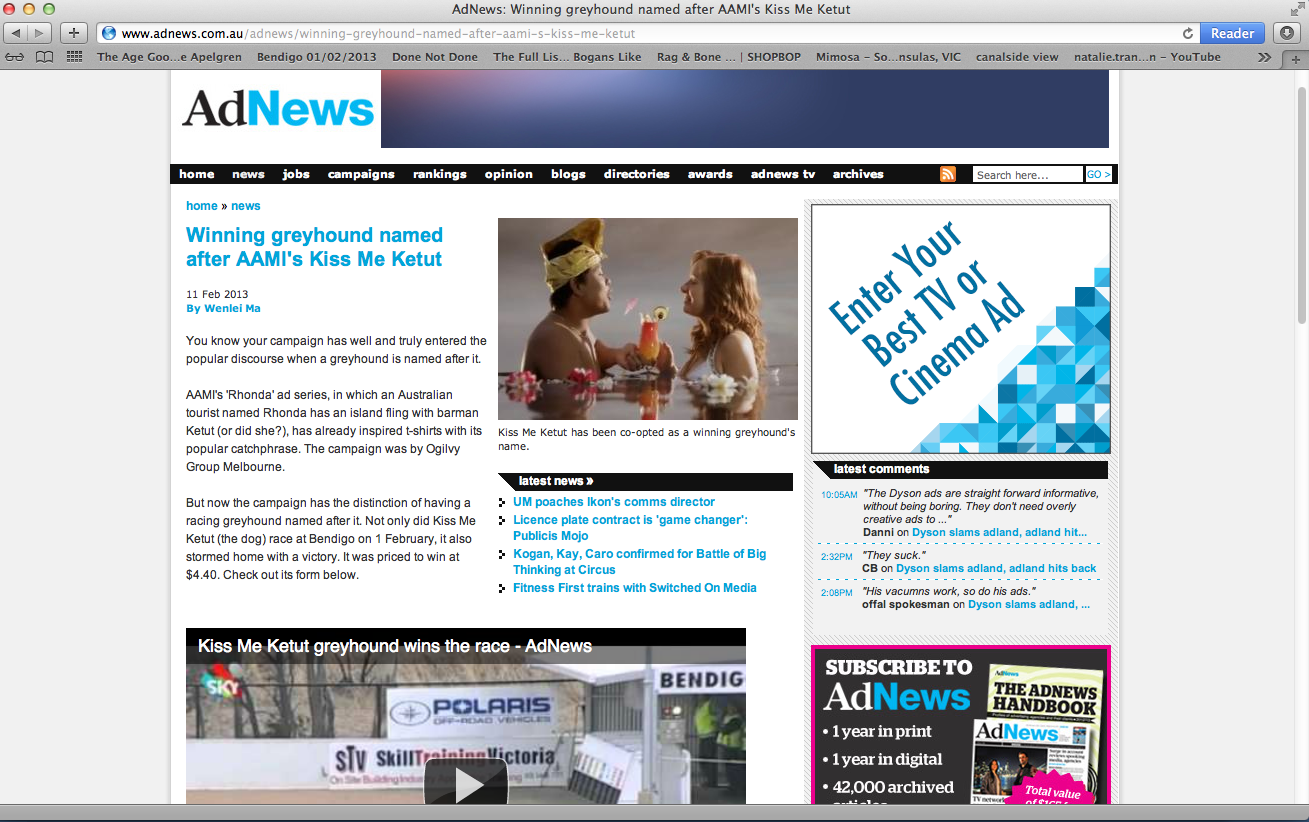Screen dimensions: 1309x822
Task: Go forward with Safari's forward arrow
Action: coord(40,33)
